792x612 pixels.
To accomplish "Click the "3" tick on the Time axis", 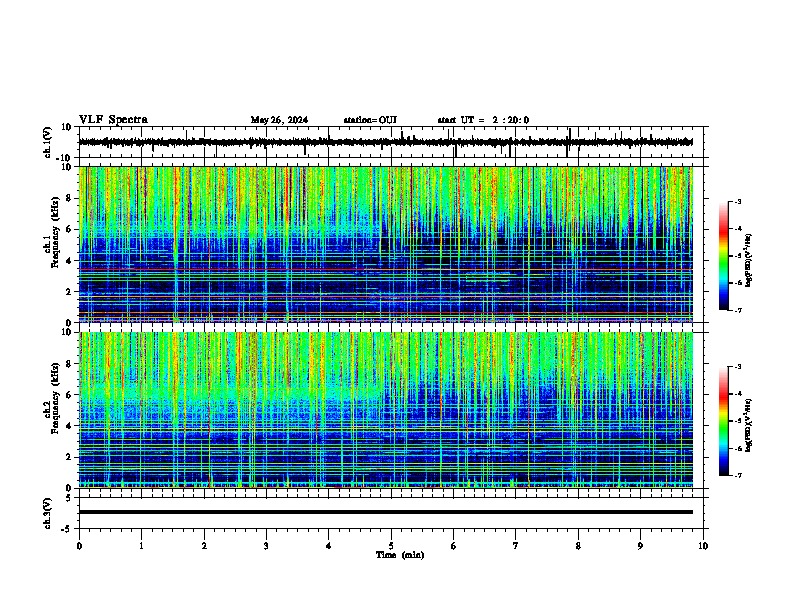I will (x=266, y=545).
